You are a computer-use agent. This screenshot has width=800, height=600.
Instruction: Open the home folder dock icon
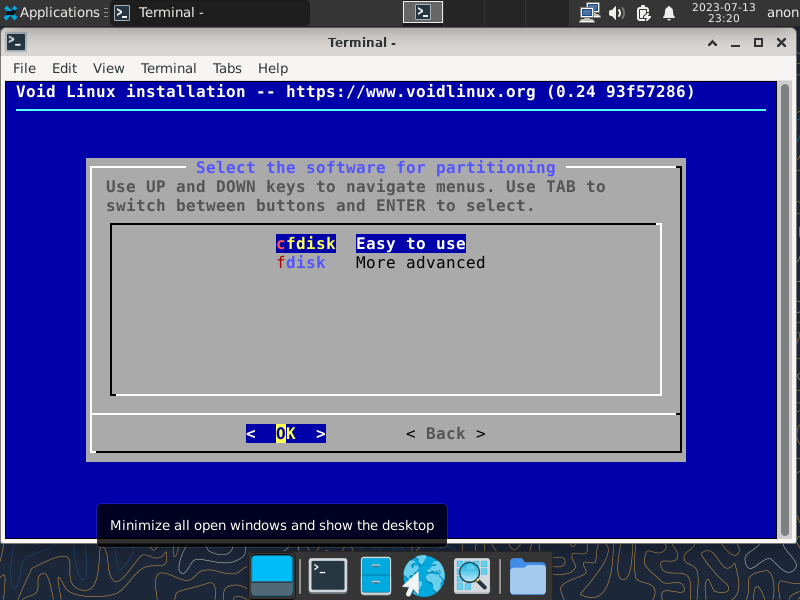(x=528, y=576)
